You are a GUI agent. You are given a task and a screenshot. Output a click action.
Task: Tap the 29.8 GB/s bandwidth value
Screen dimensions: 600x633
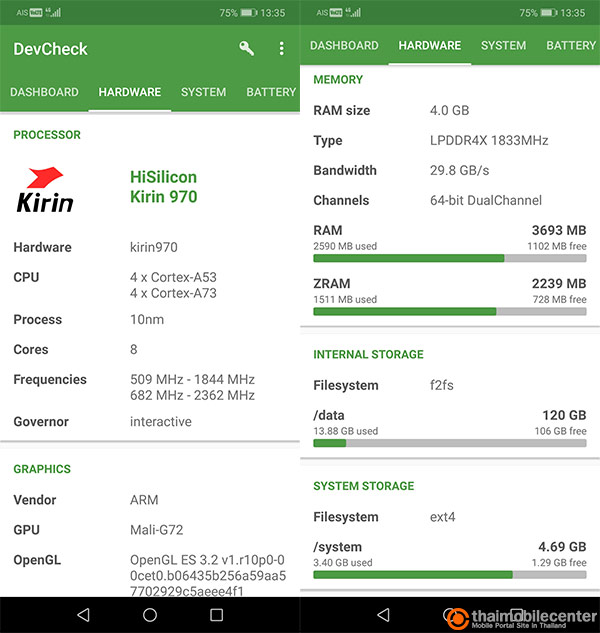(x=459, y=170)
